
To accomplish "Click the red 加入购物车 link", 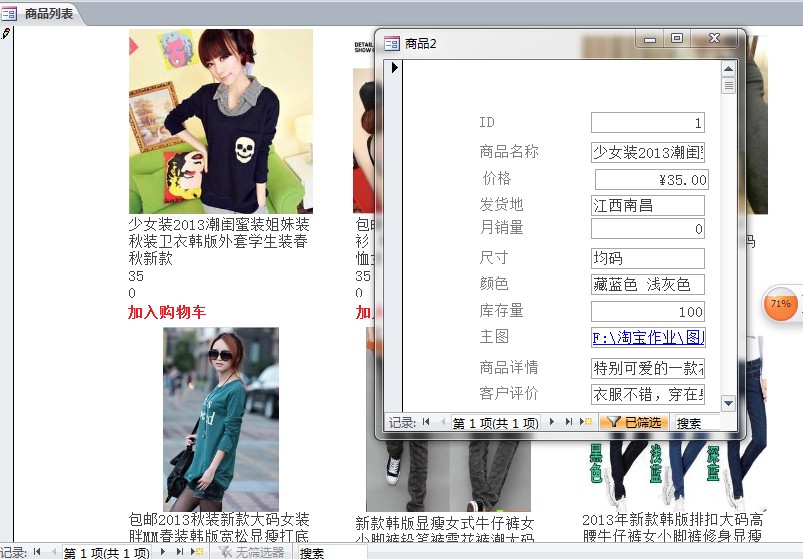I will click(x=167, y=313).
